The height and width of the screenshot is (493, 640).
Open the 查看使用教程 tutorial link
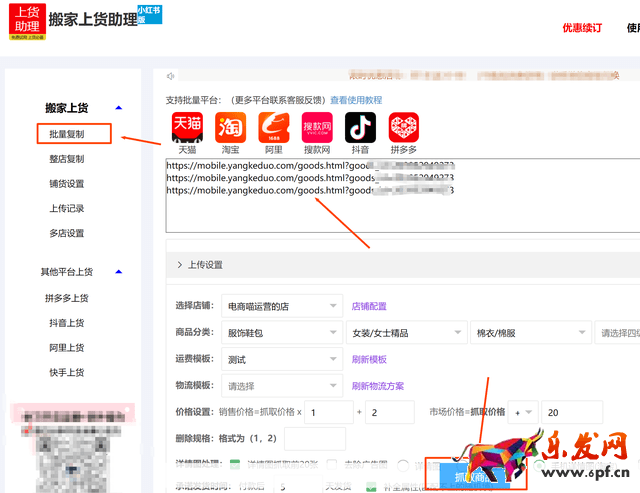(356, 100)
